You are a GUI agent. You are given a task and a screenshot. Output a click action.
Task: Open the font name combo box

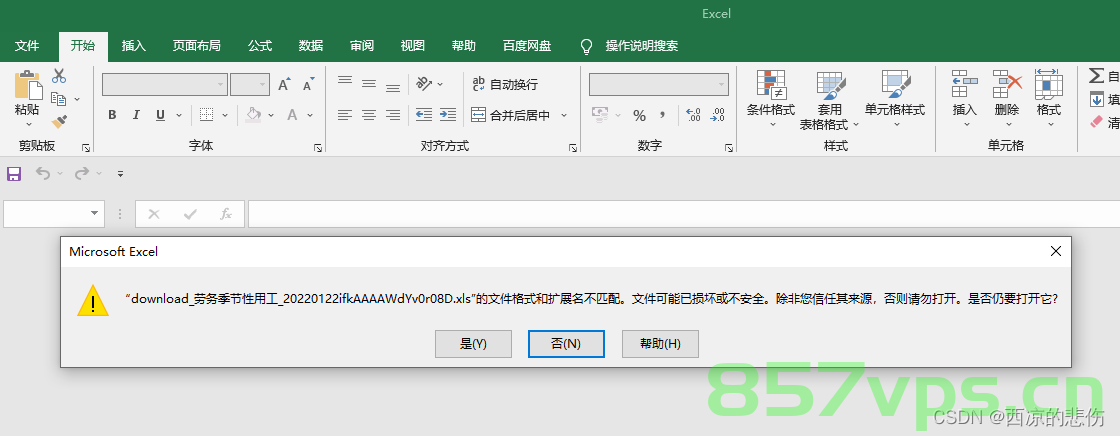[x=165, y=84]
